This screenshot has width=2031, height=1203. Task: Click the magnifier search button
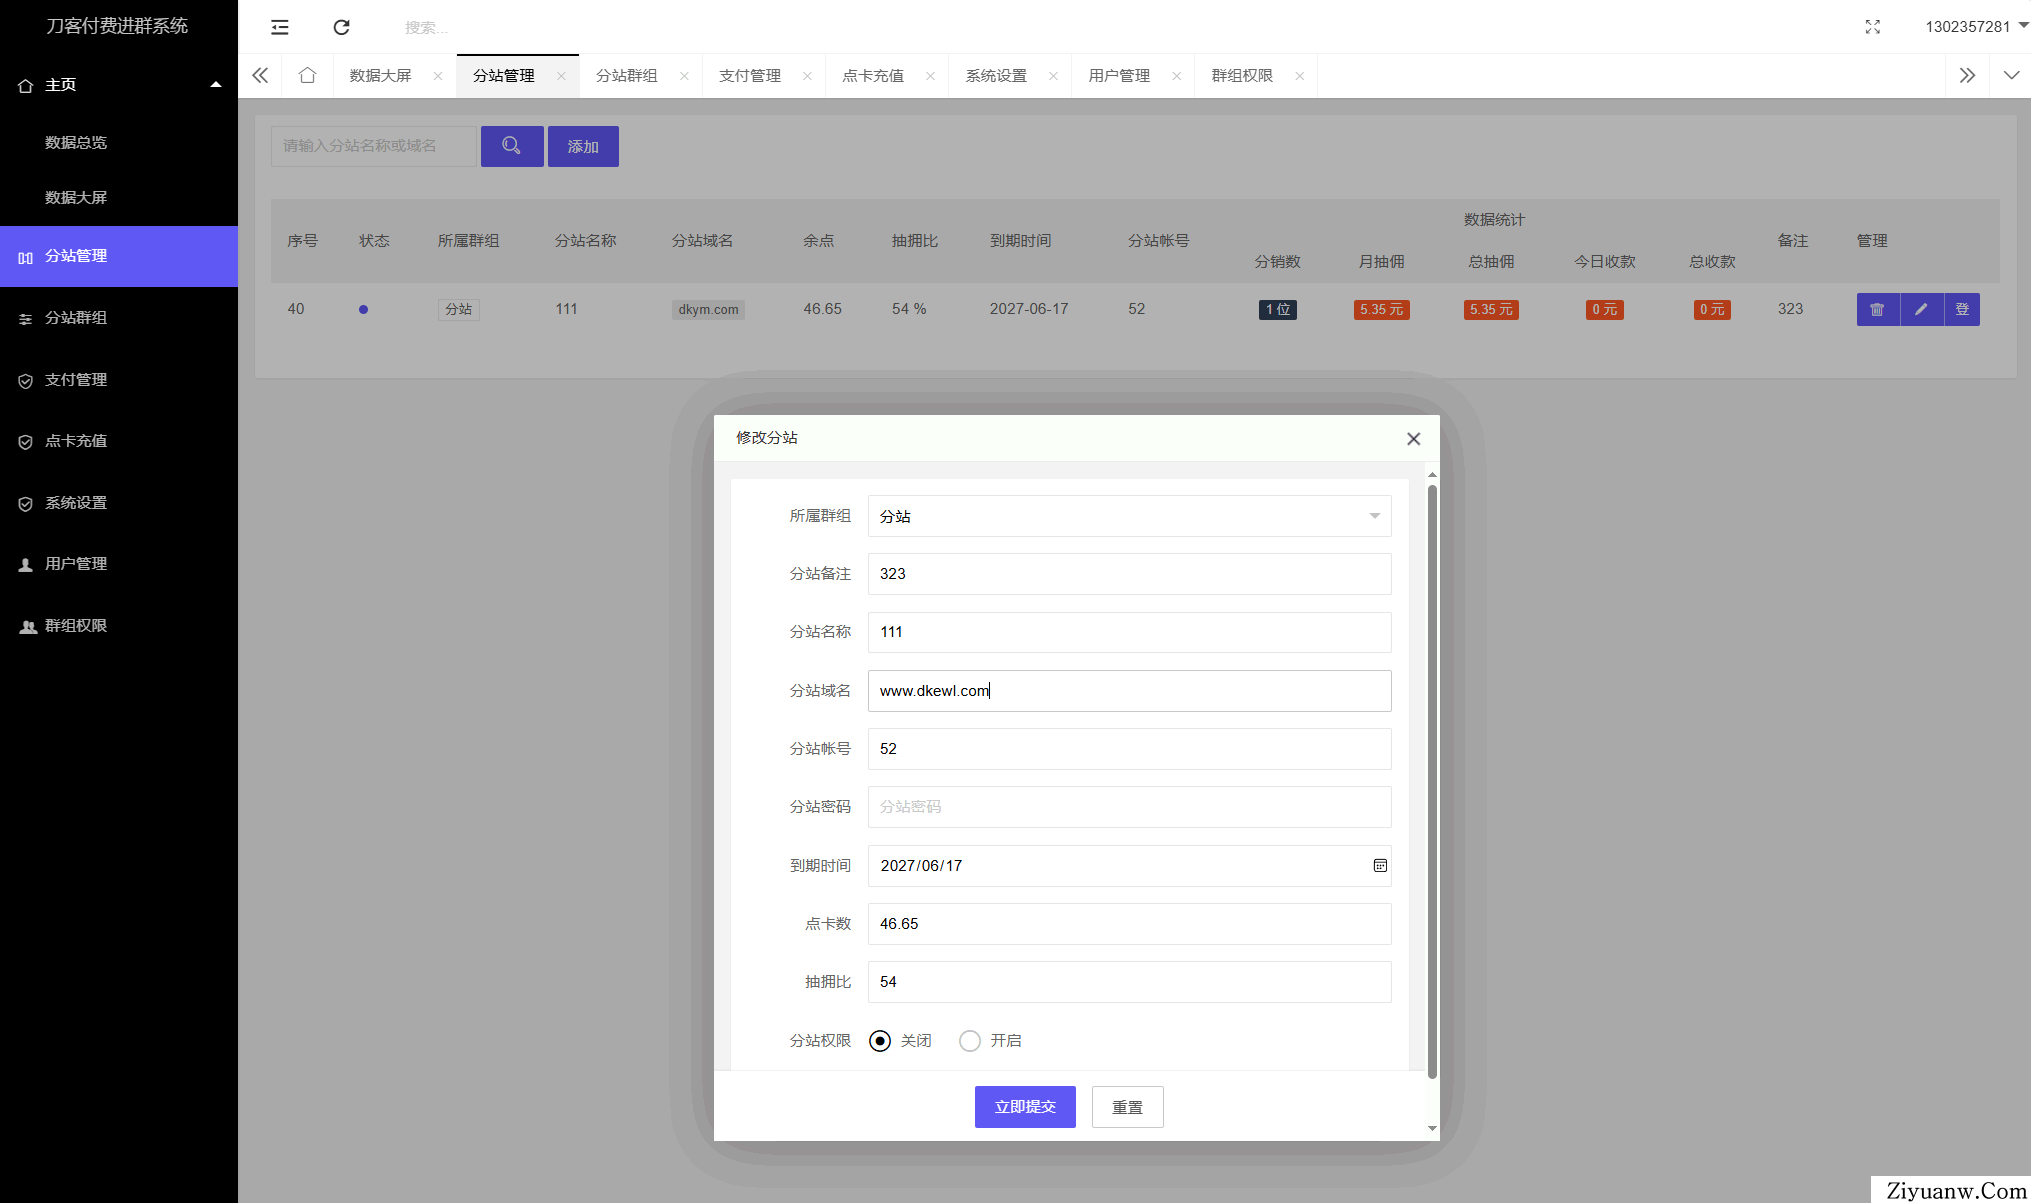pos(511,146)
